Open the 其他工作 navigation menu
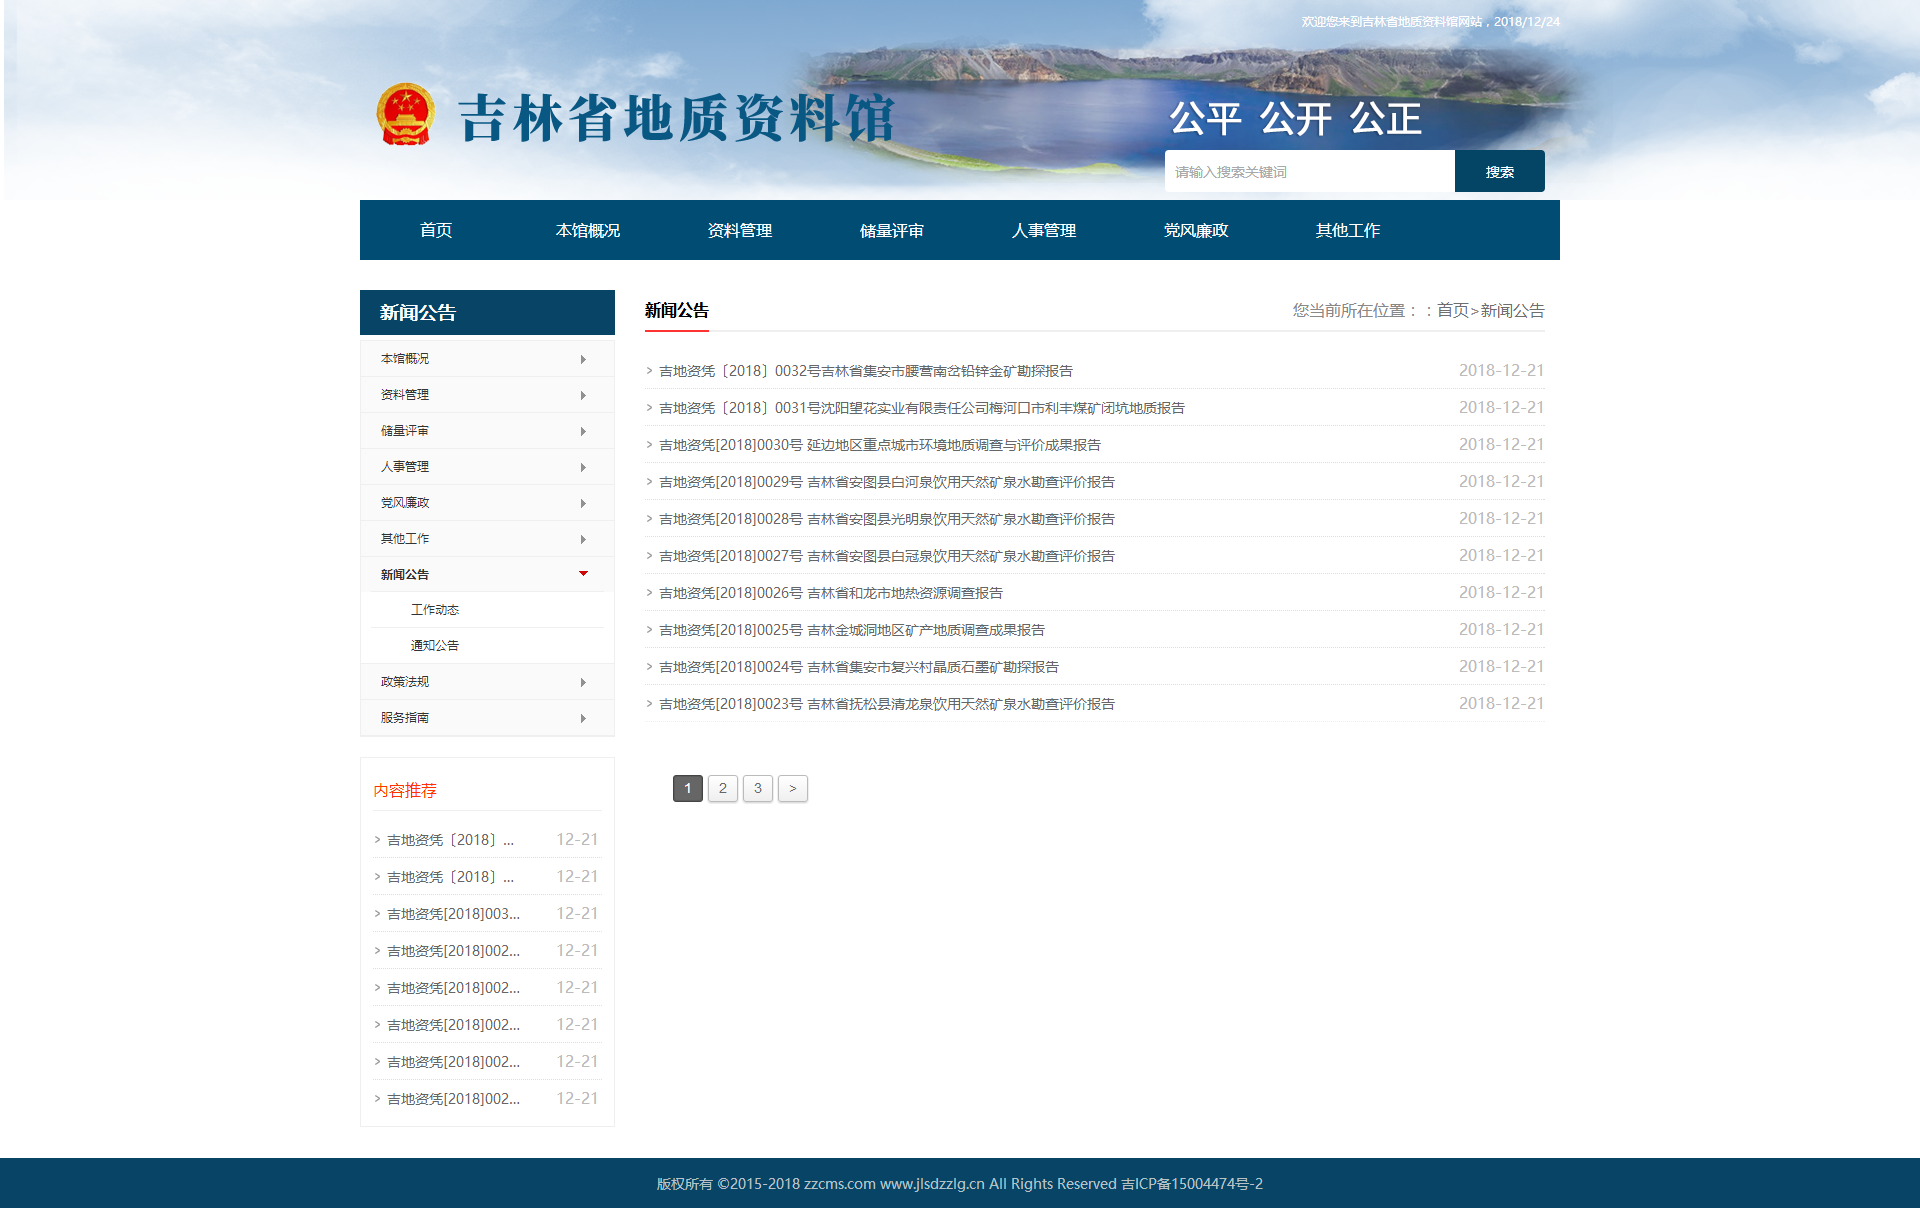1920x1208 pixels. click(x=1348, y=230)
